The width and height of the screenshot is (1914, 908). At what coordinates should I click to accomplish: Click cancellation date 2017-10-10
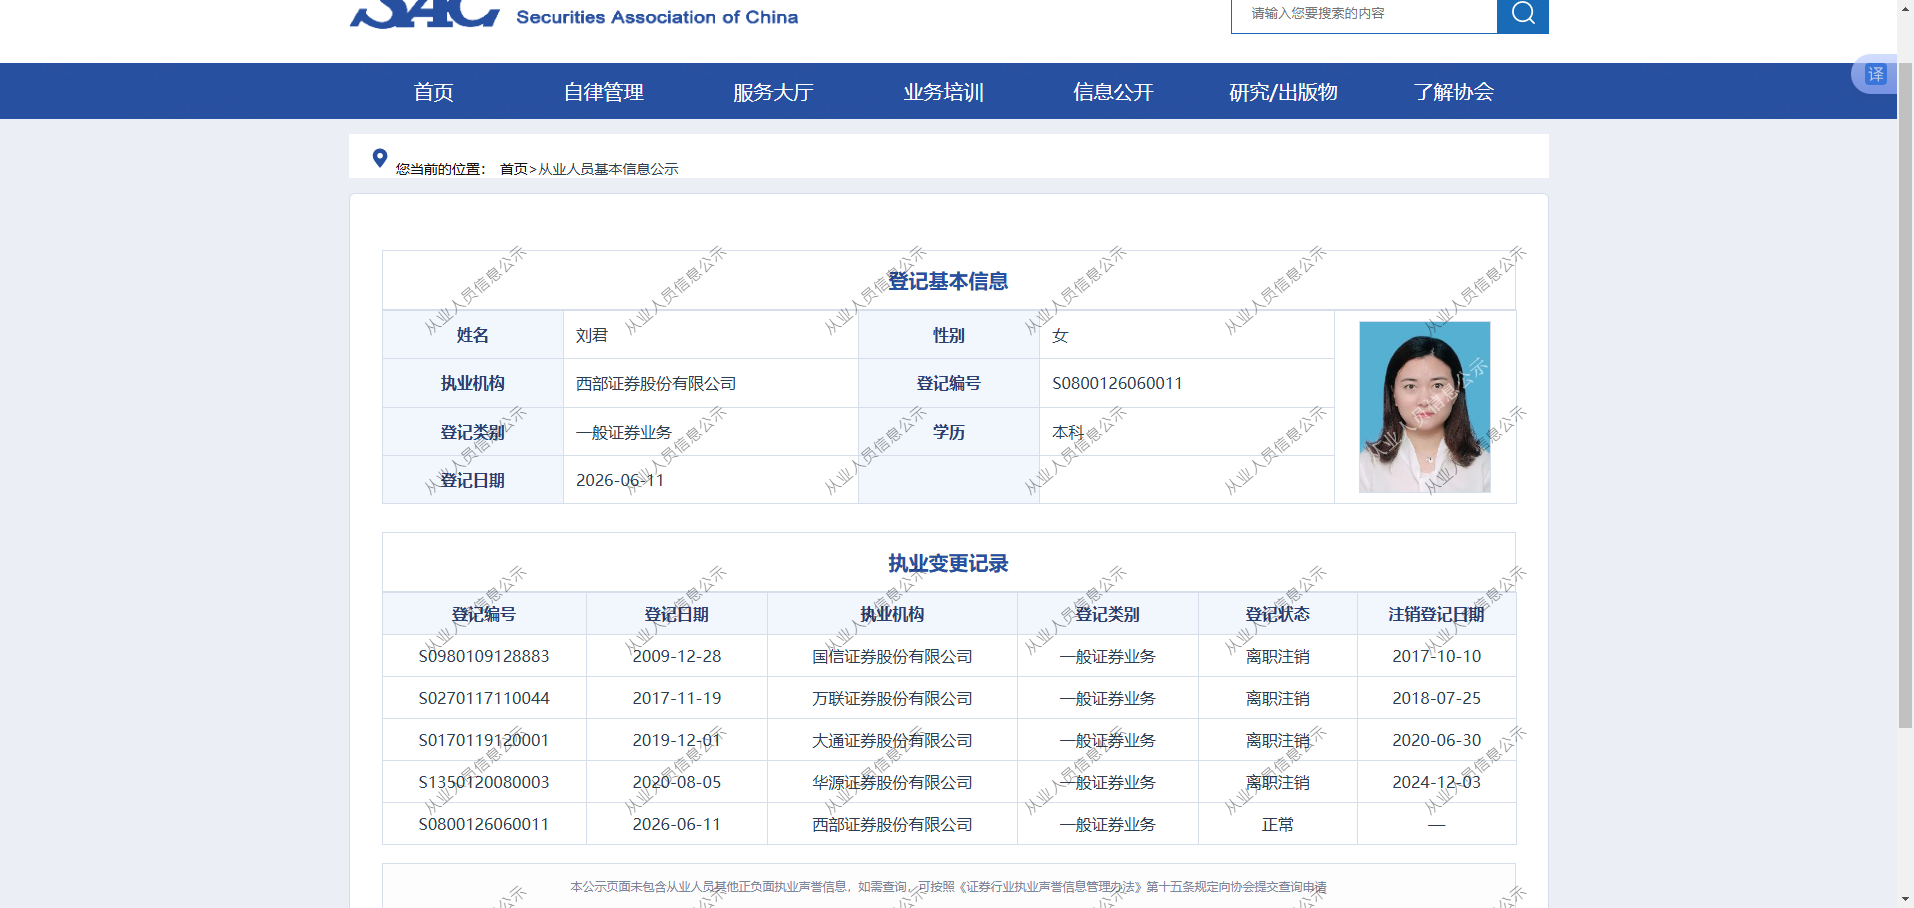[x=1437, y=656]
